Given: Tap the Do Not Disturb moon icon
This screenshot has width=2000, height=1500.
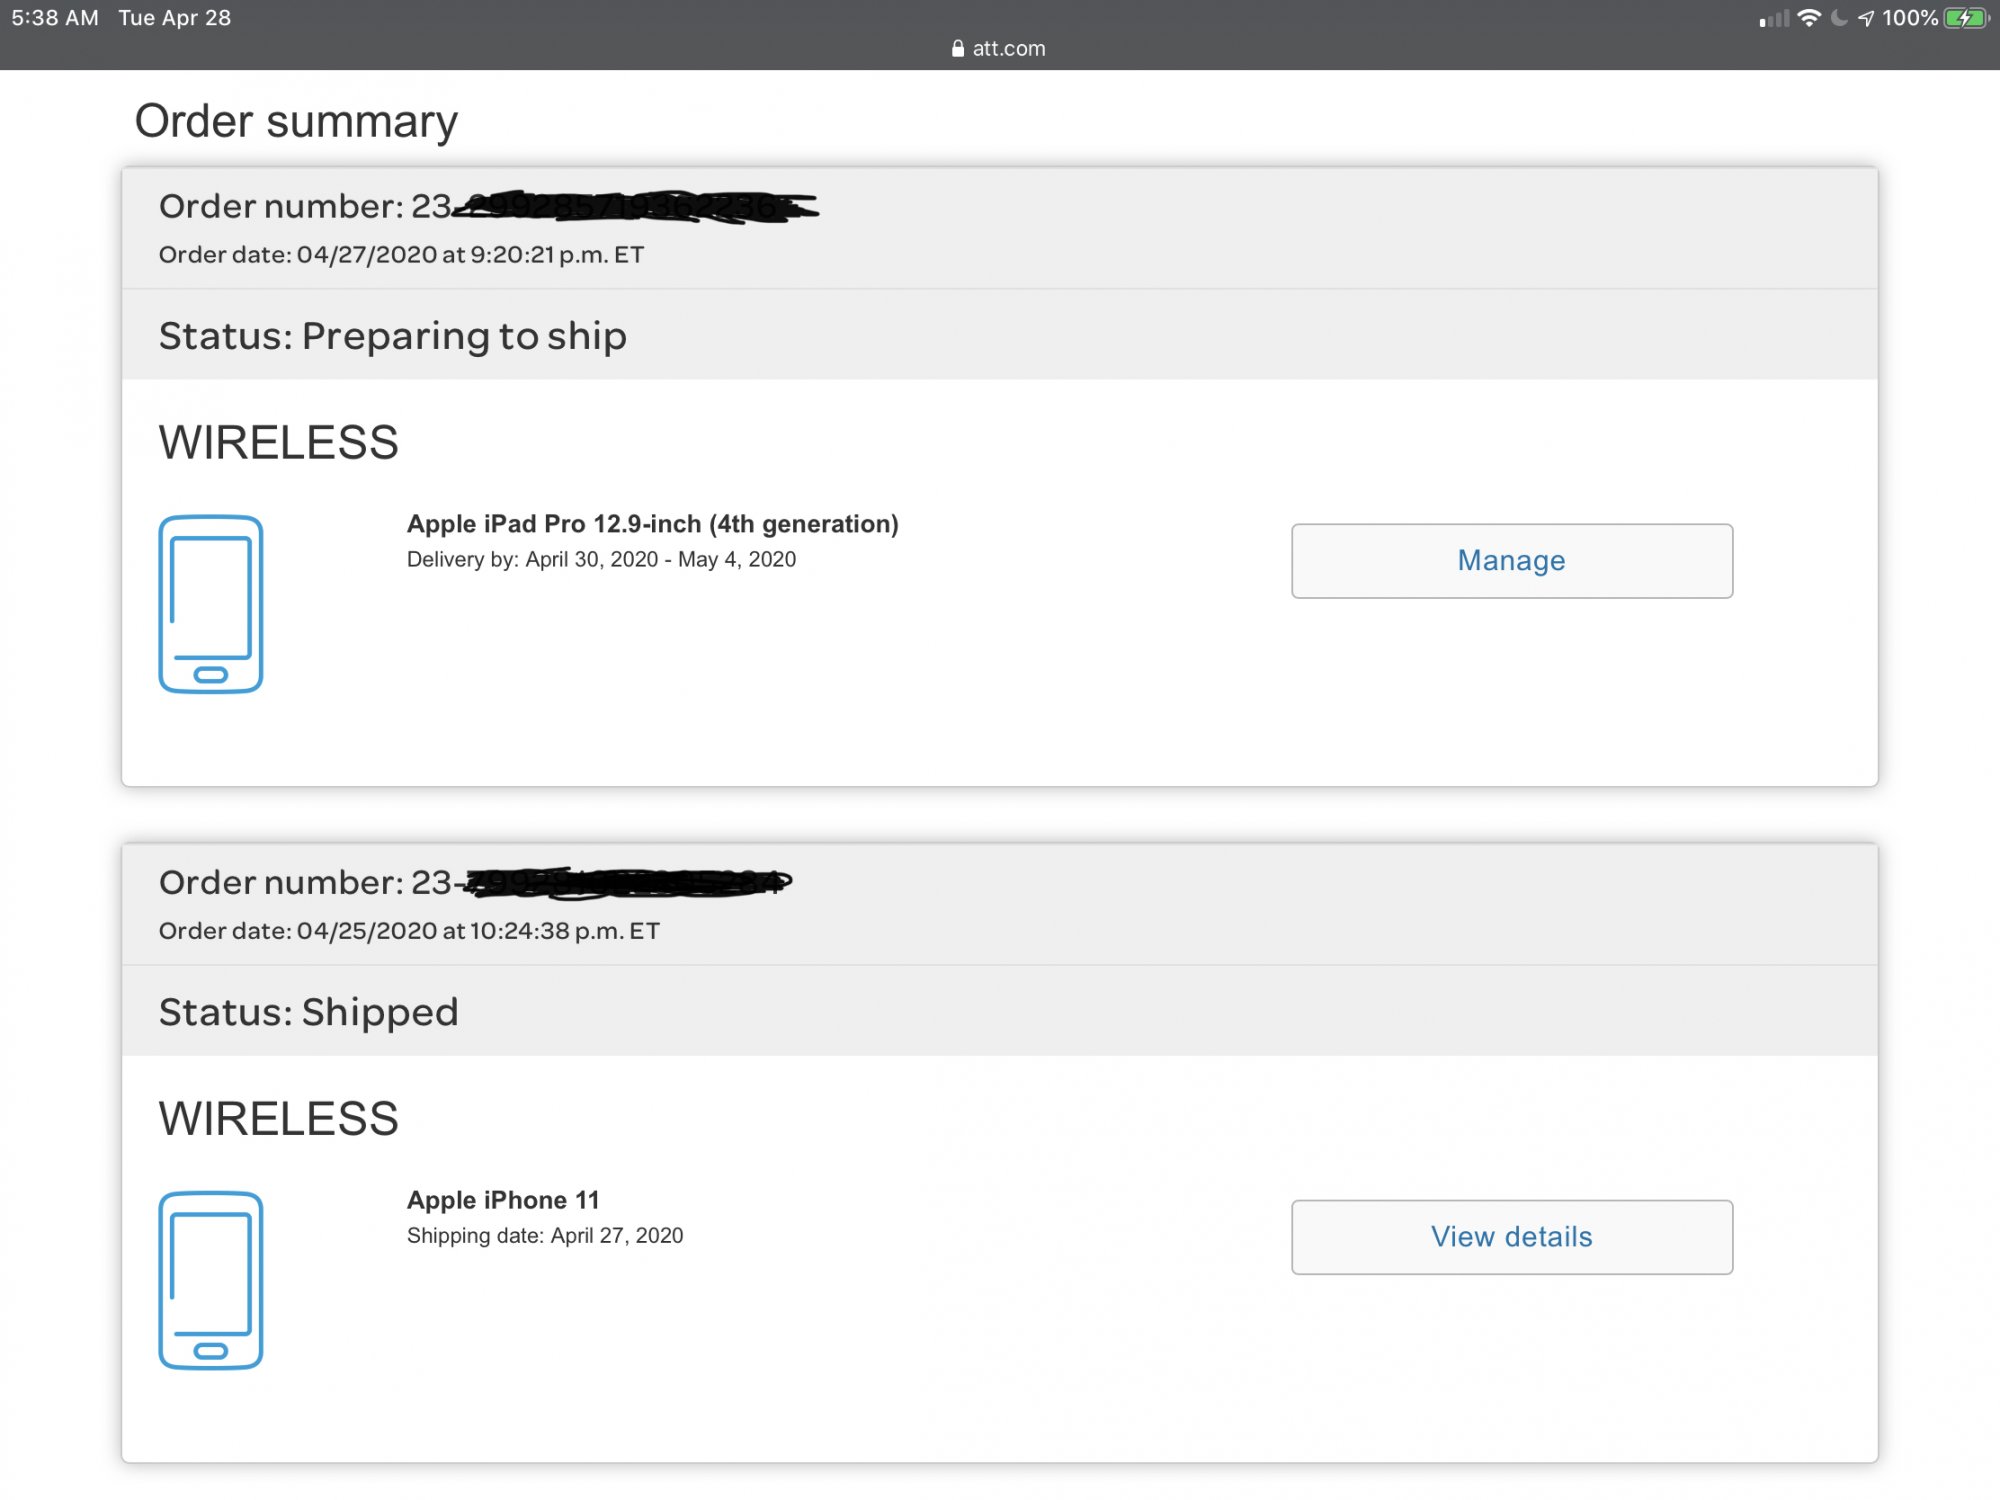Looking at the screenshot, I should 1838,18.
